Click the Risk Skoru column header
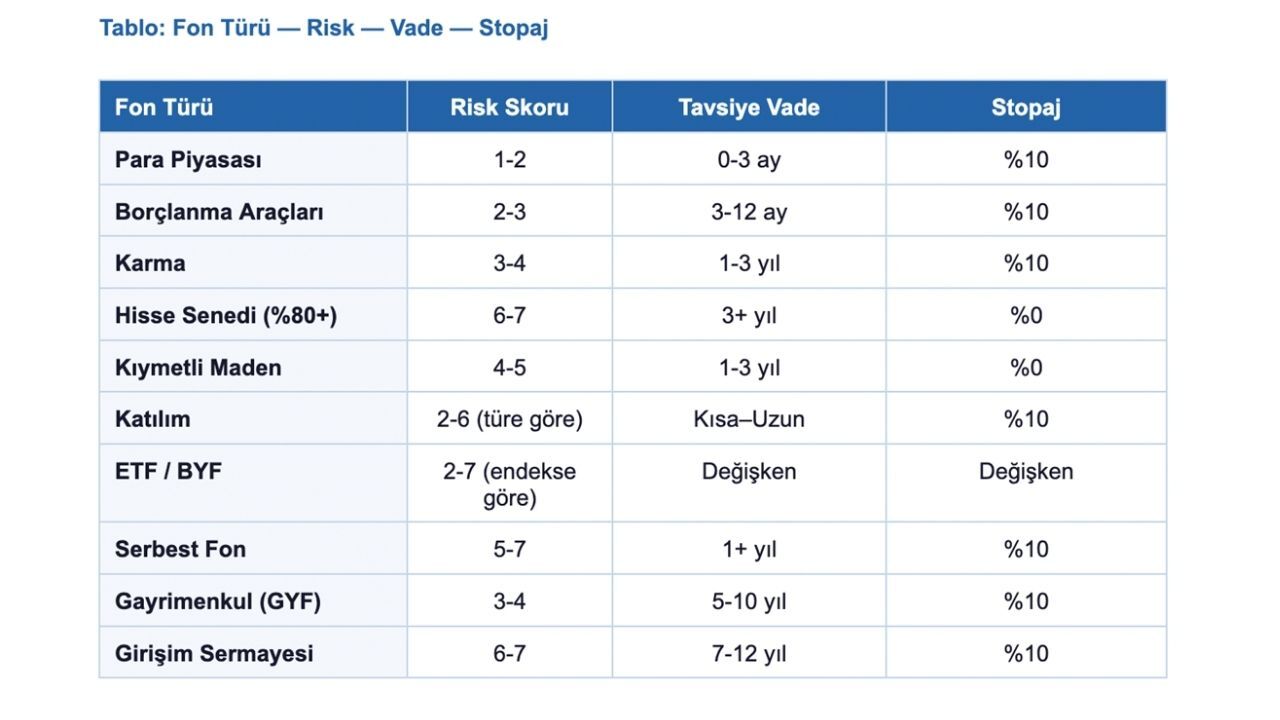 click(509, 108)
